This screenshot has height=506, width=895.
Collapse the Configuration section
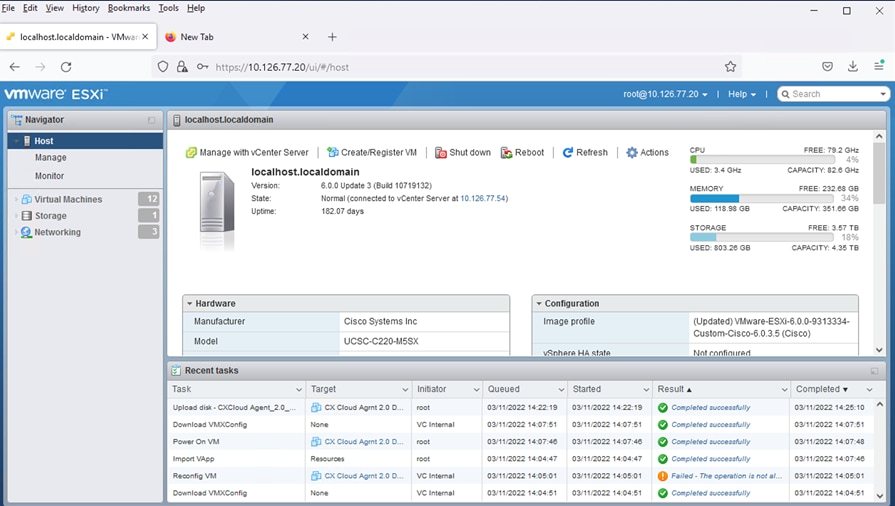point(538,304)
